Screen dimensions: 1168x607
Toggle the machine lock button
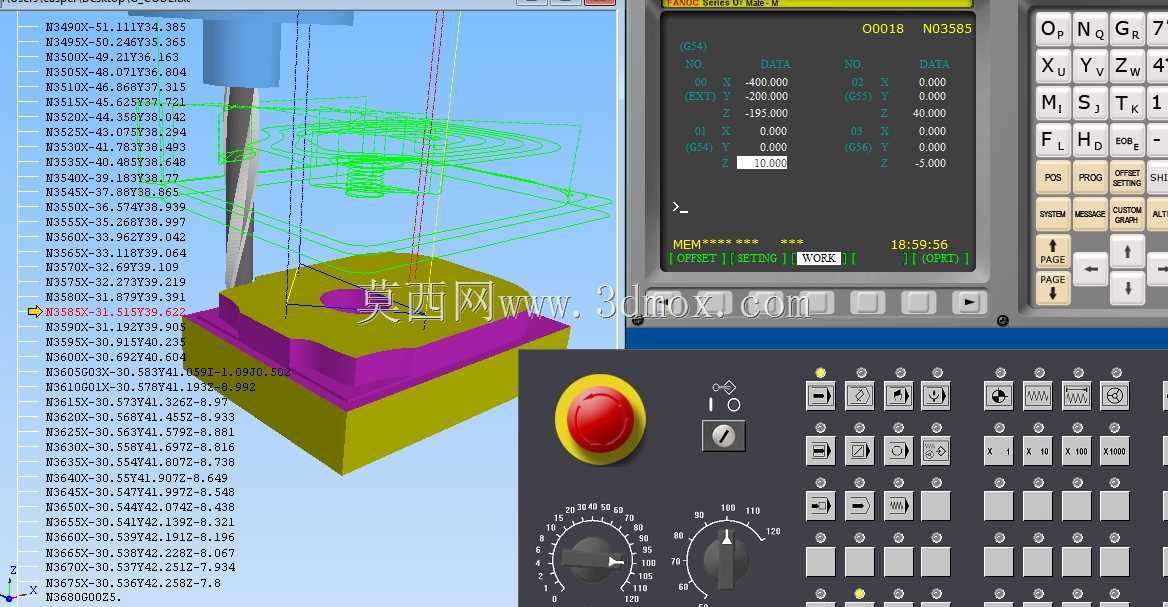pyautogui.click(x=859, y=506)
